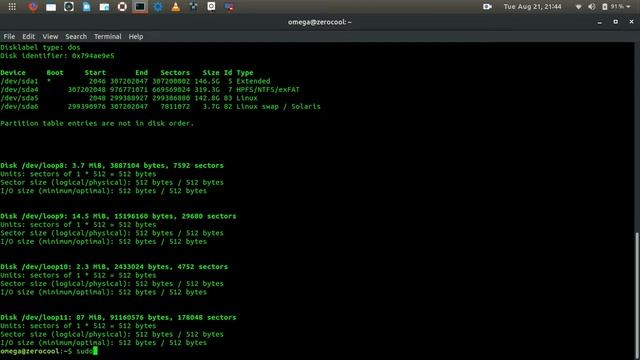The width and height of the screenshot is (640, 360).
Task: Click the /dev/sda5 partition row
Action: click(129, 98)
